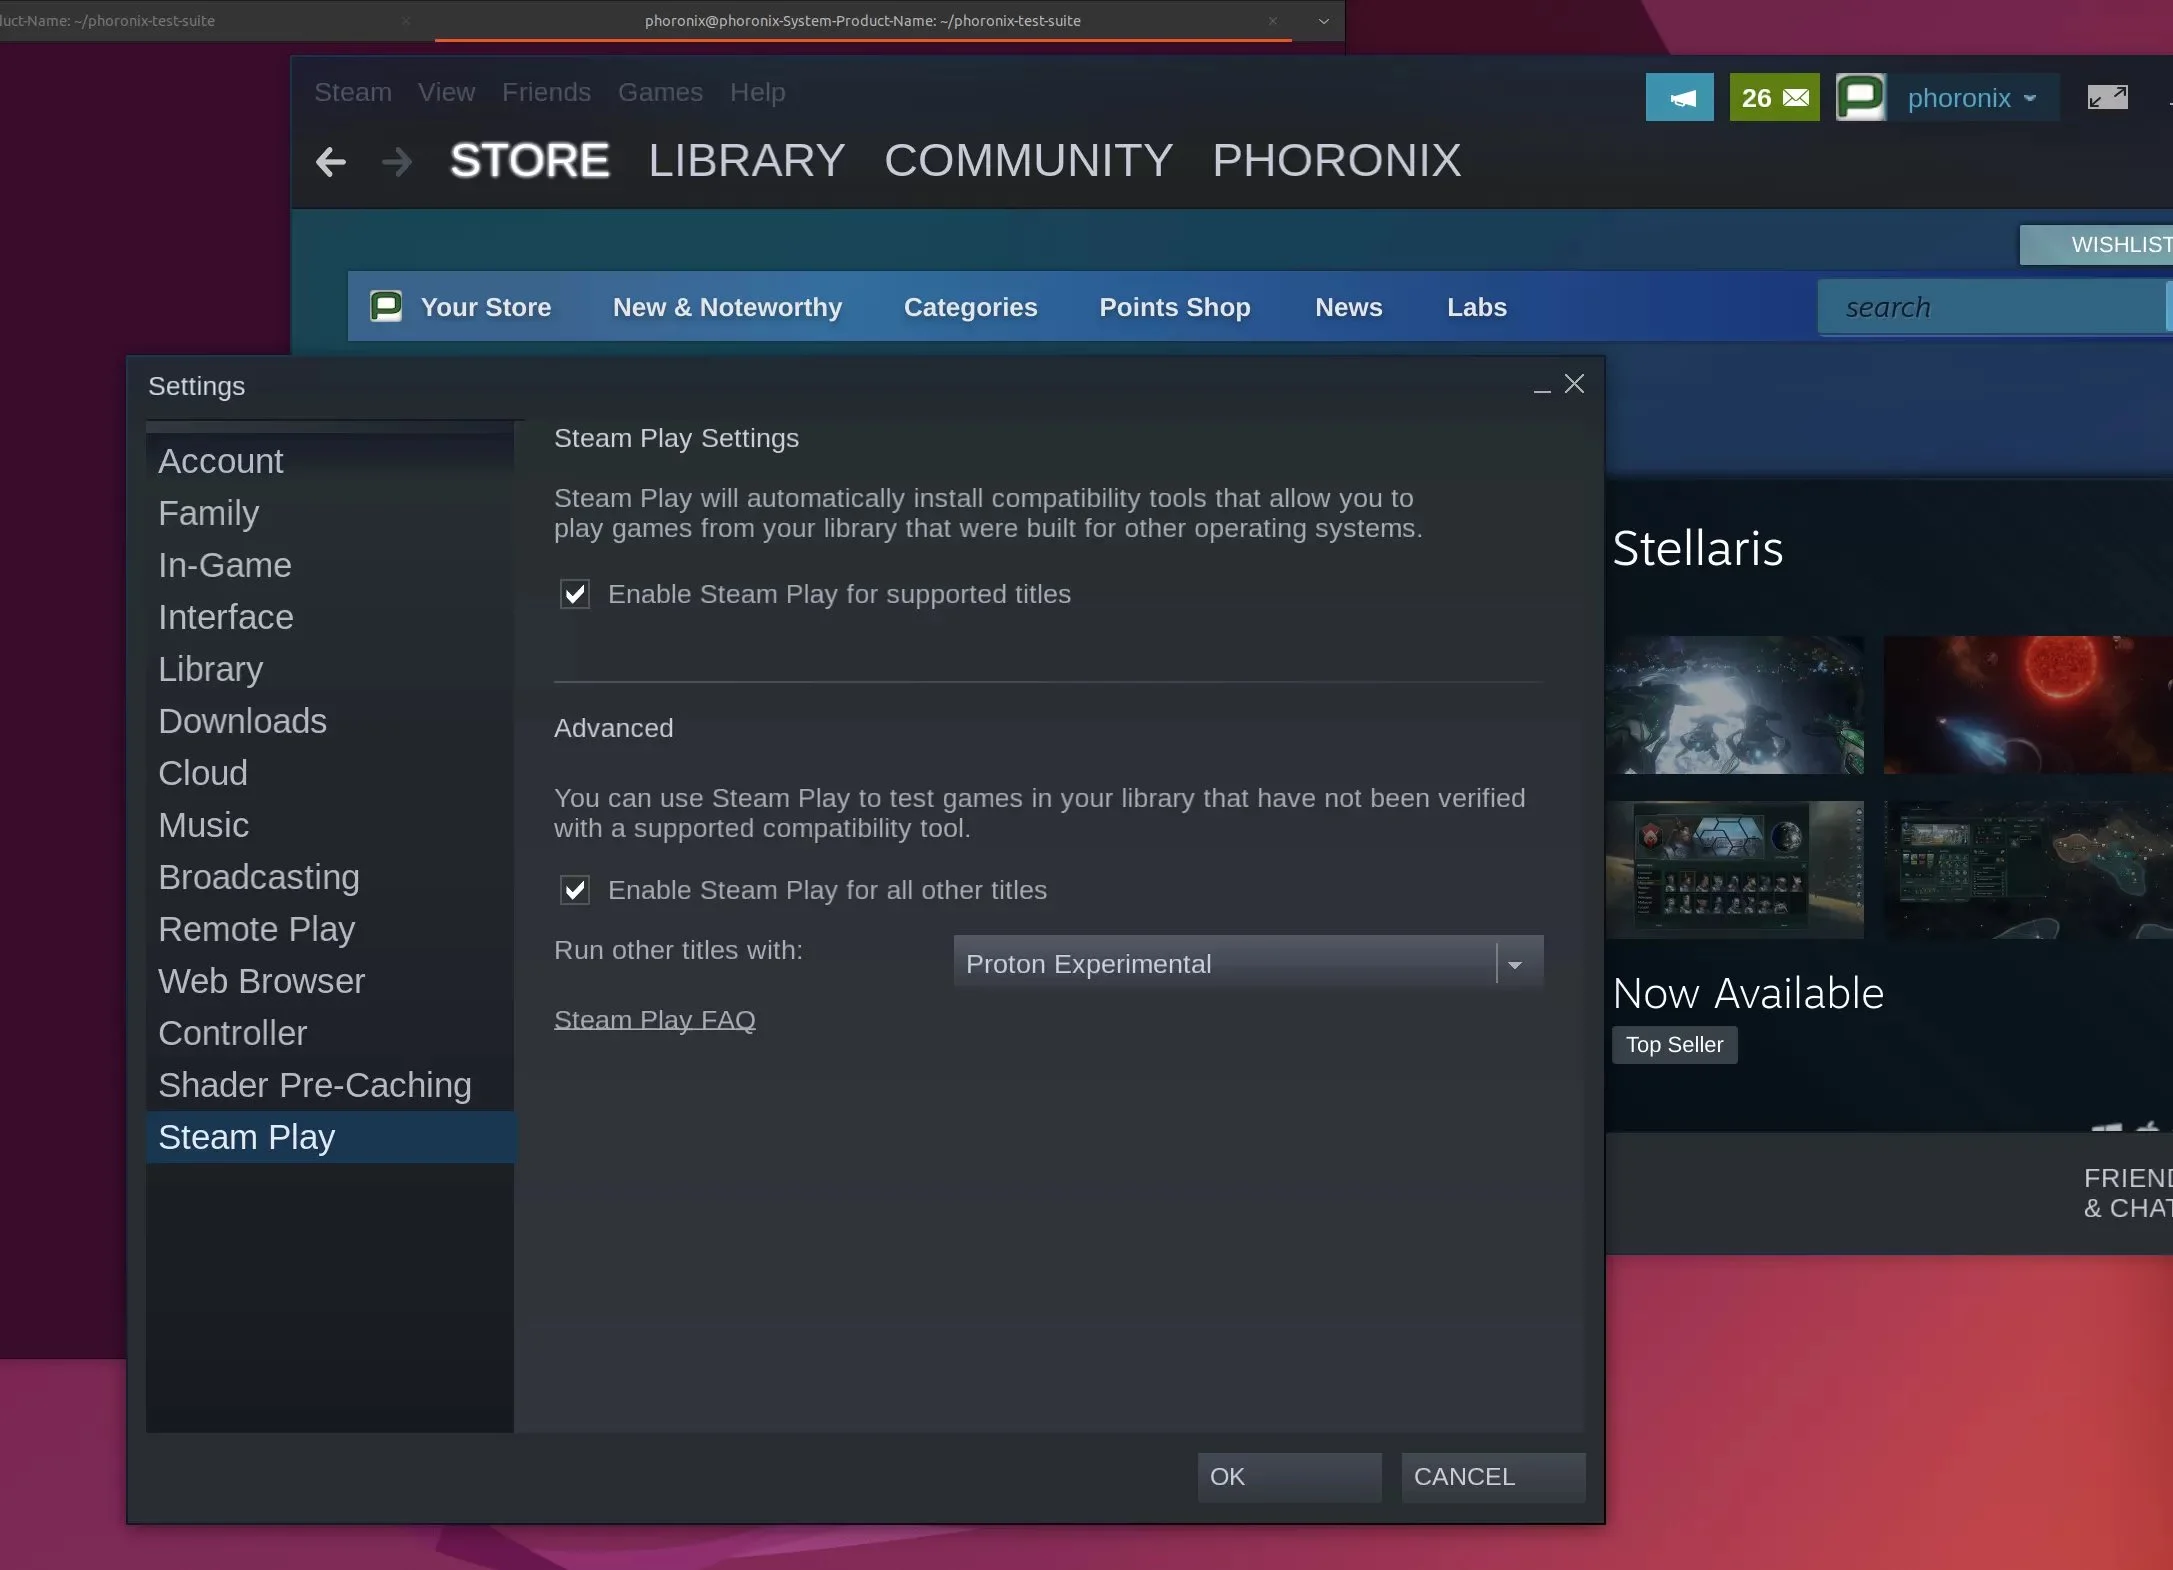Switch to the STORE section

[529, 160]
